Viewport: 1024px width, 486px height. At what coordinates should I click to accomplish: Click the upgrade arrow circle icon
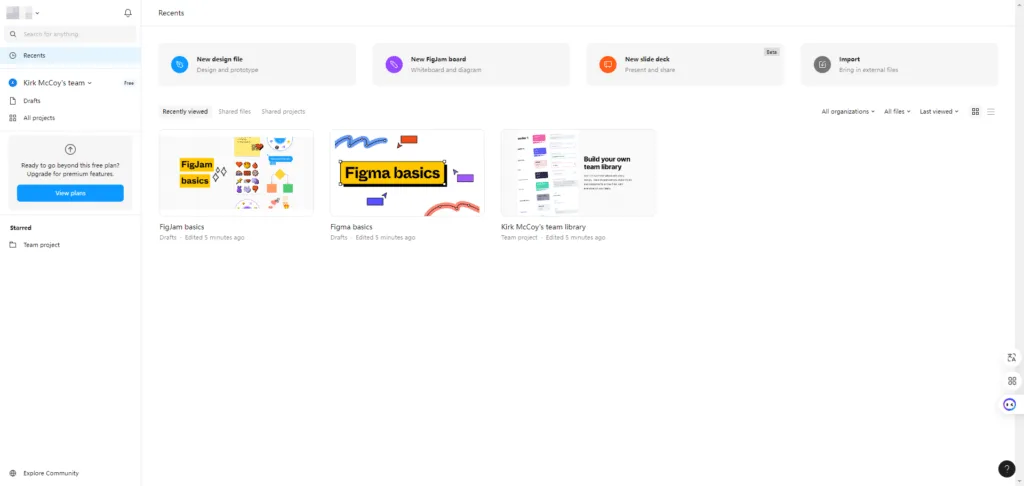[x=70, y=149]
